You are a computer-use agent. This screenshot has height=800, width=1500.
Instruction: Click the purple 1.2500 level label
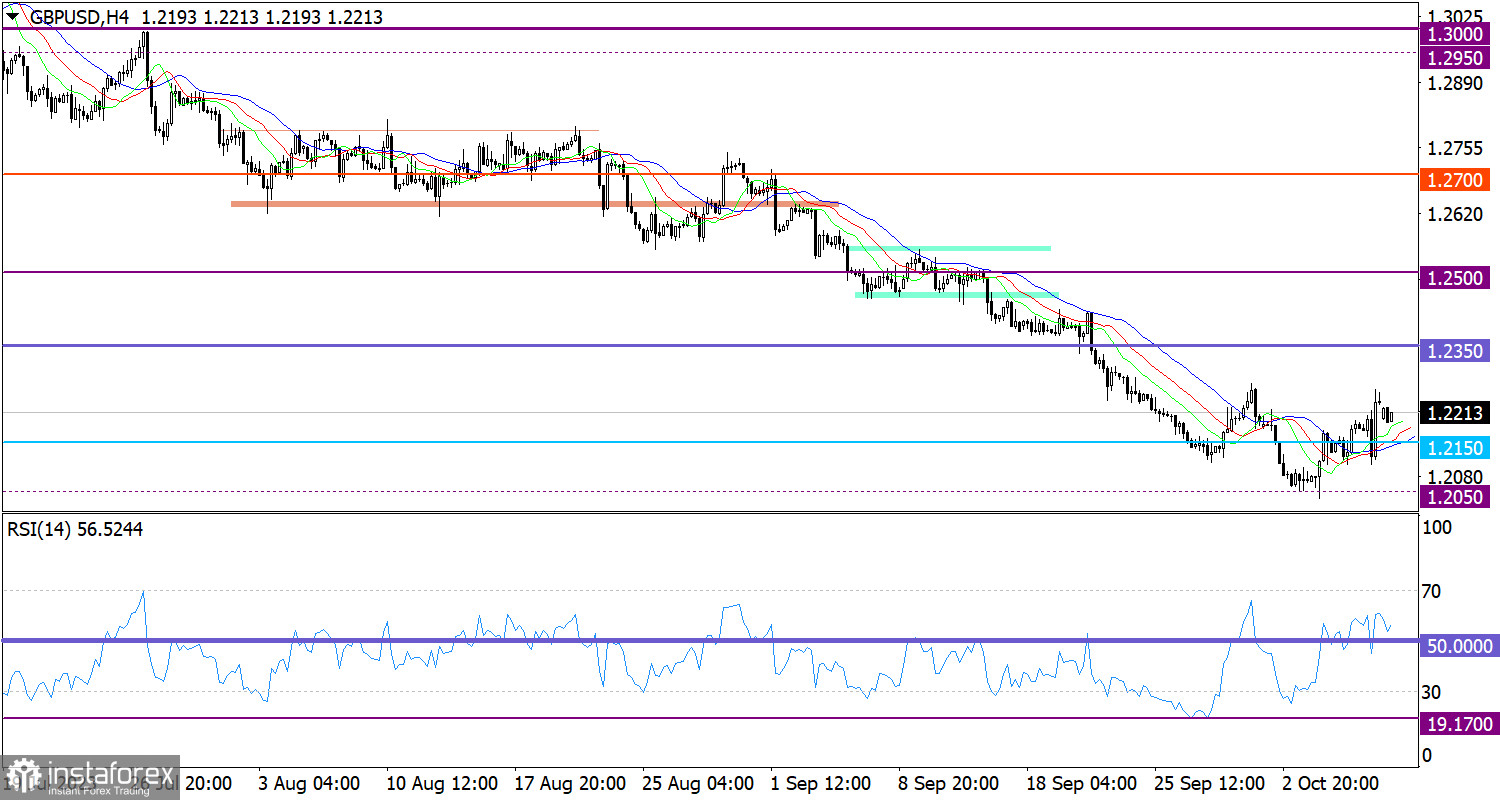1457,278
